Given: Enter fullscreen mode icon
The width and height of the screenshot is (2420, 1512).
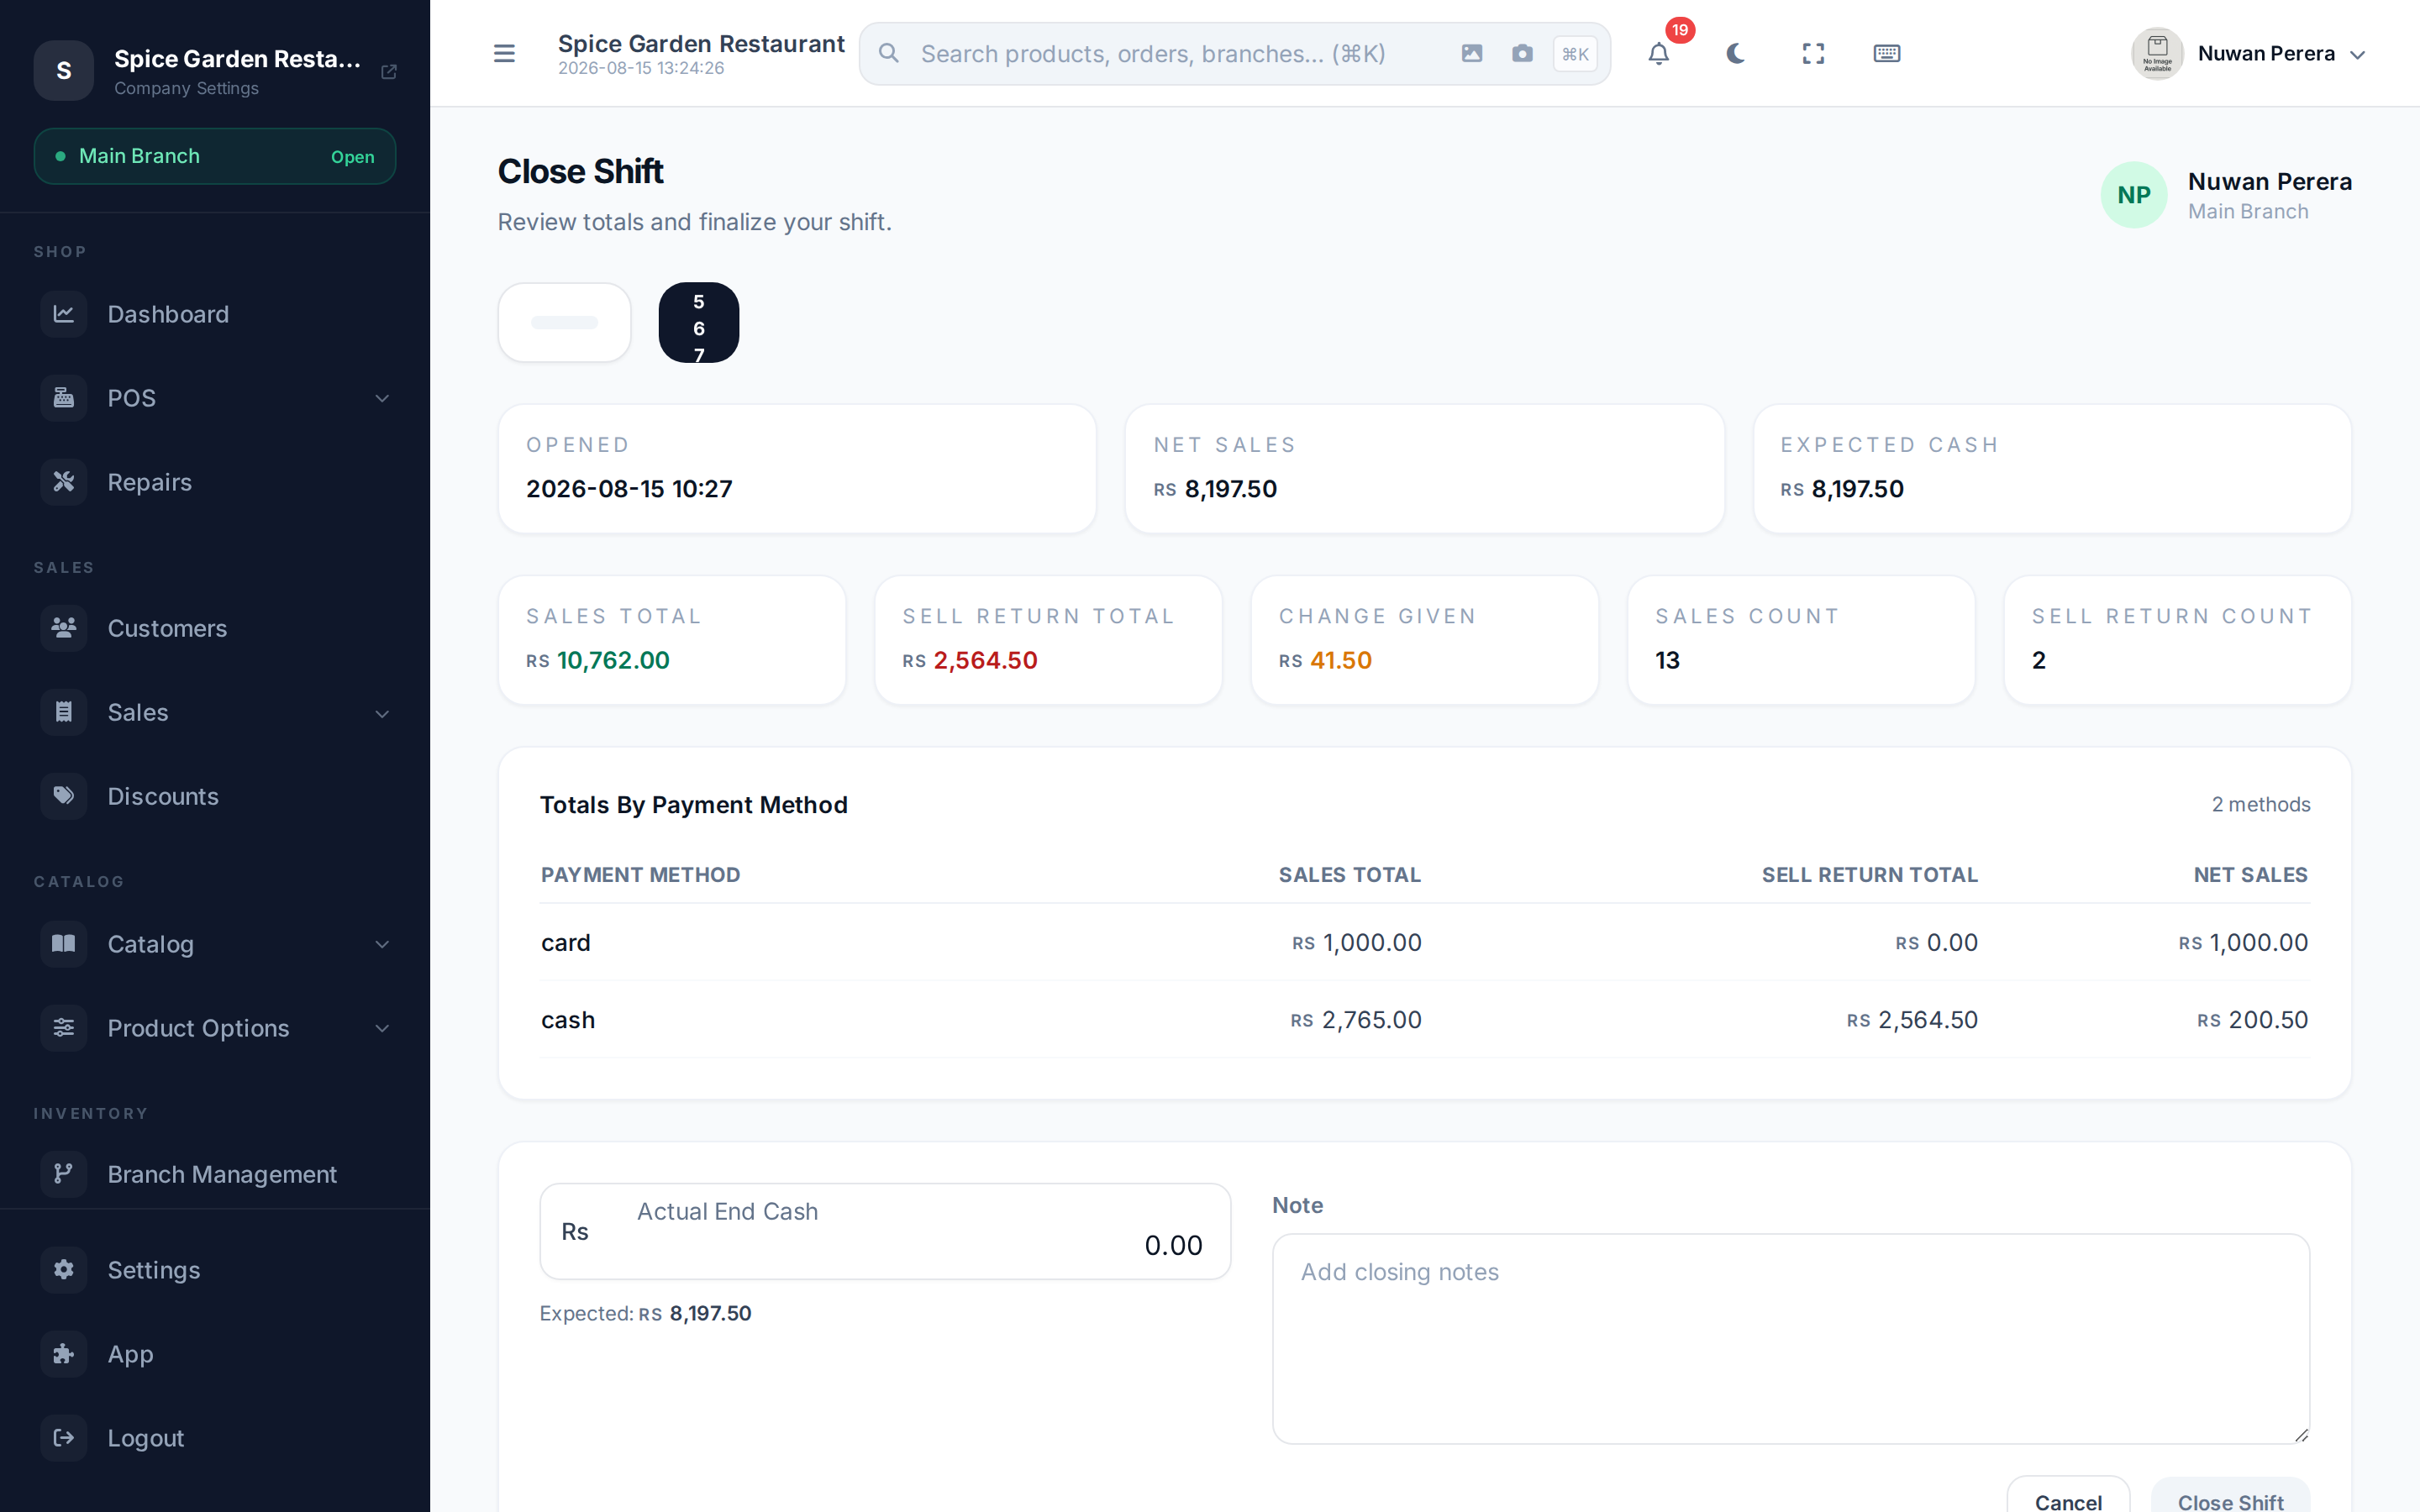Looking at the screenshot, I should (1812, 53).
